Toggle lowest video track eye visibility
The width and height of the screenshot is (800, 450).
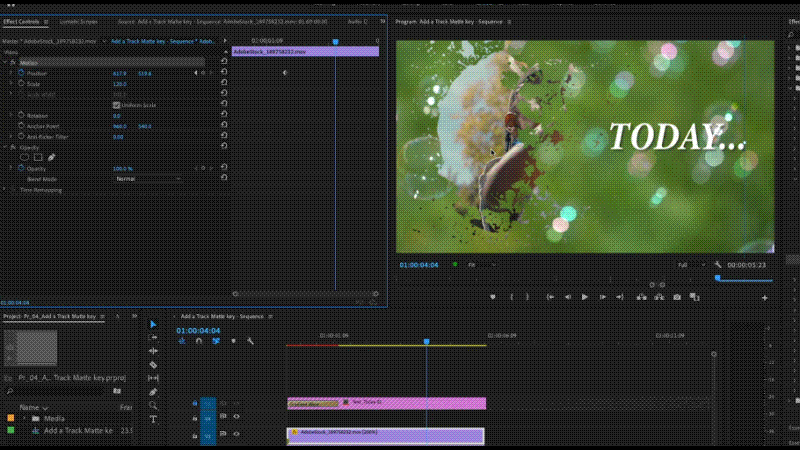[x=236, y=434]
